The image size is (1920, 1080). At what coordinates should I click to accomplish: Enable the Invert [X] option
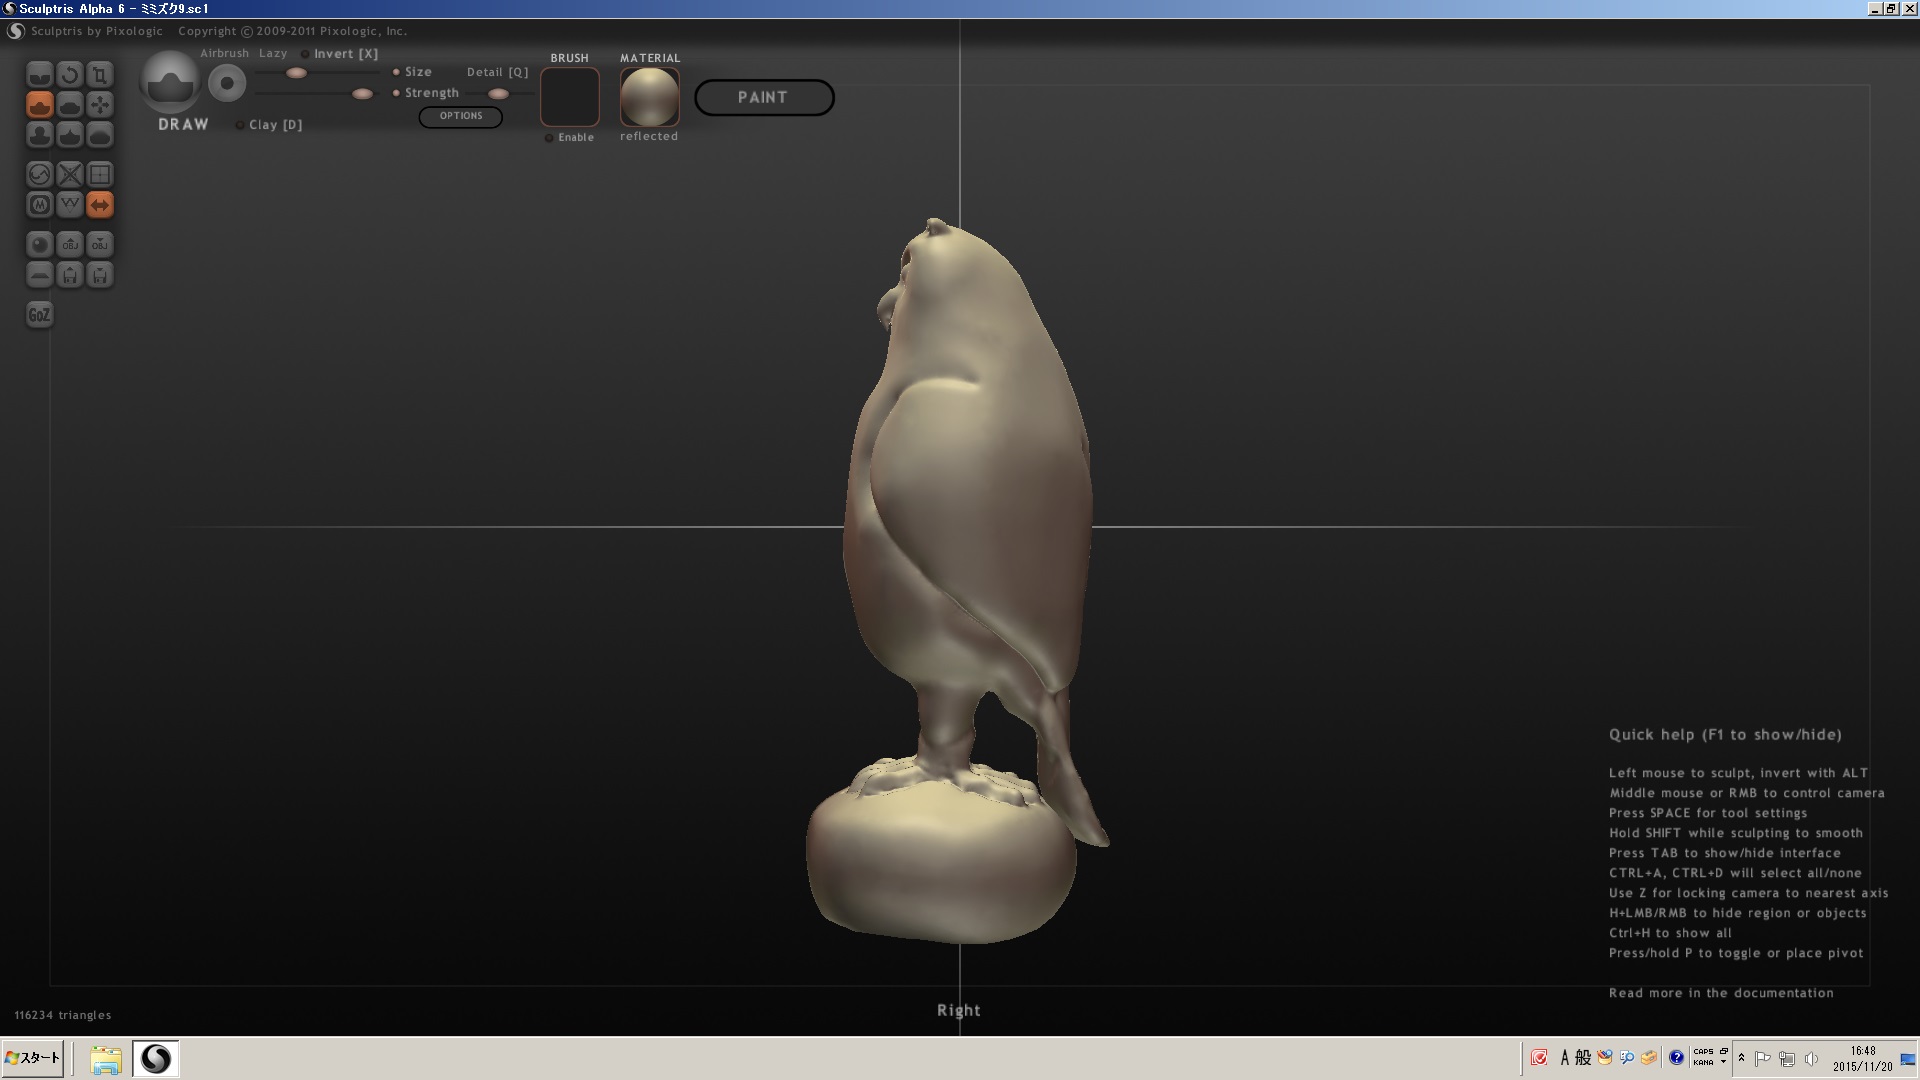[x=305, y=55]
